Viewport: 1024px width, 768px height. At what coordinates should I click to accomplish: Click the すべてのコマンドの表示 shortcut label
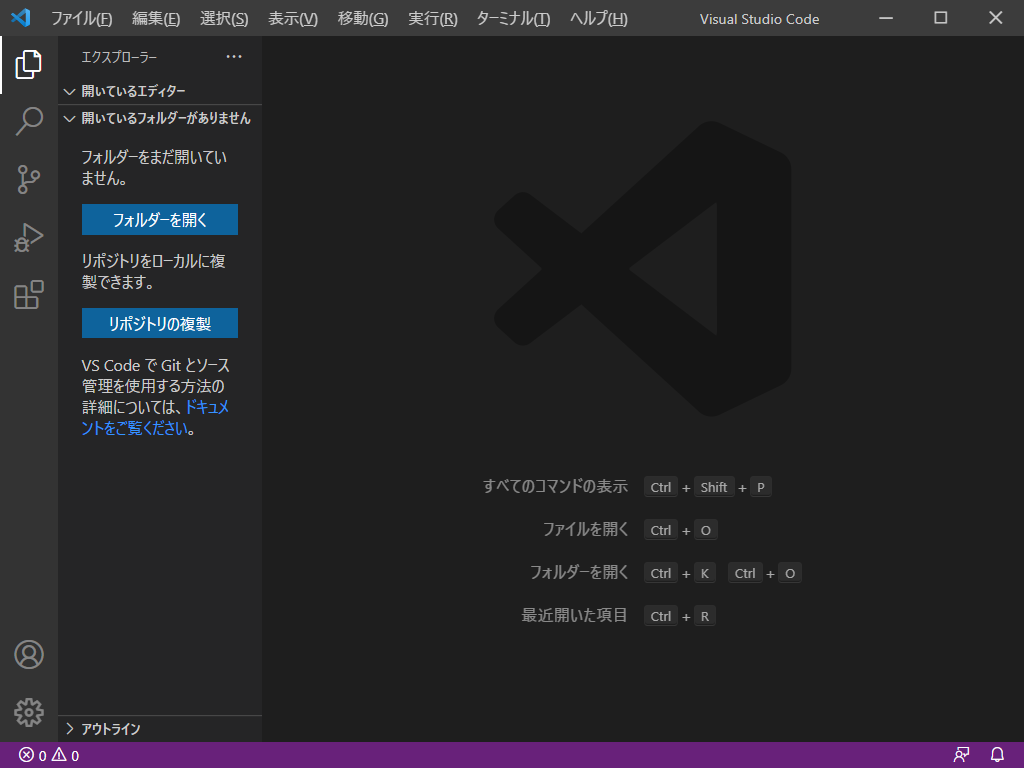coord(556,487)
